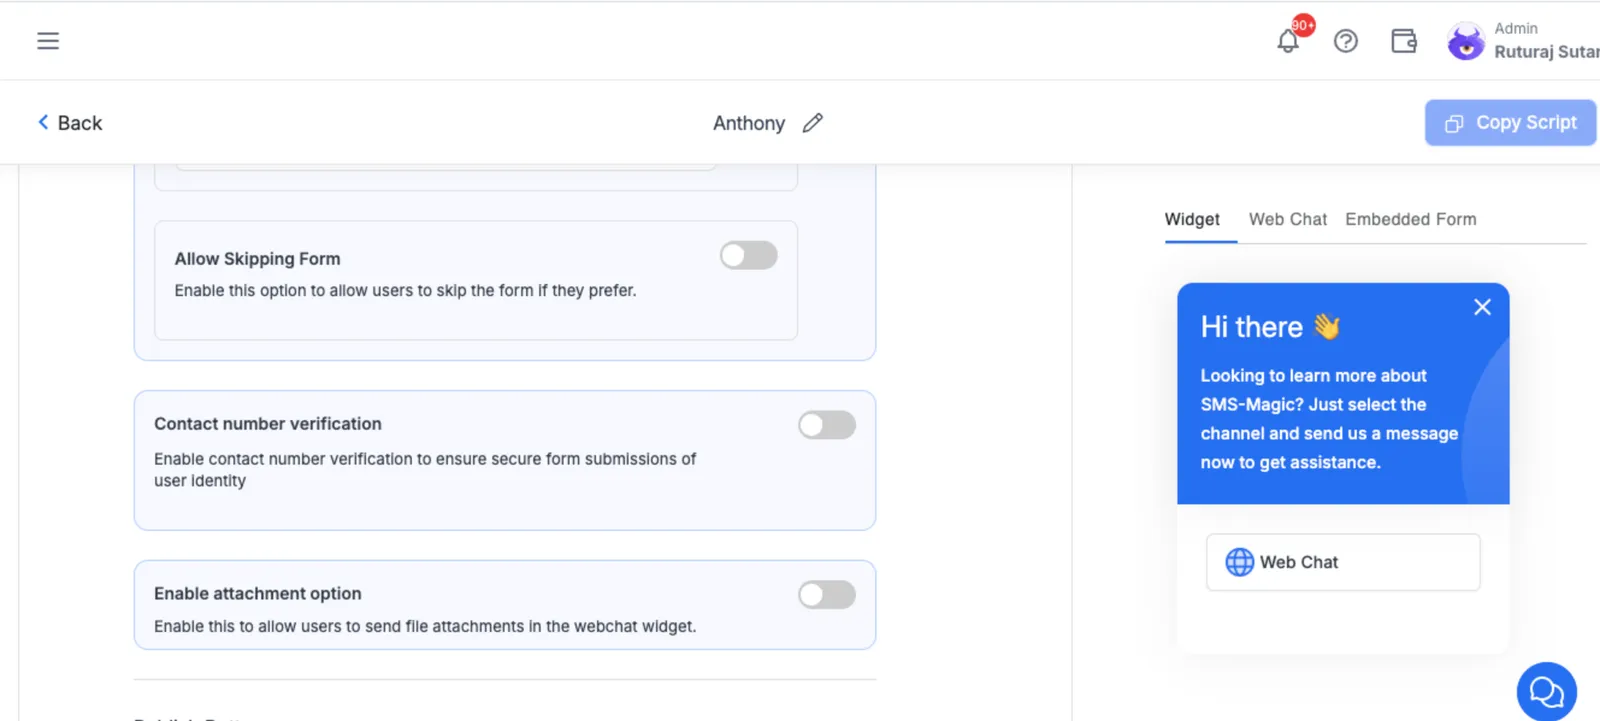Select the Widget tab
This screenshot has width=1600, height=721.
[x=1192, y=219]
